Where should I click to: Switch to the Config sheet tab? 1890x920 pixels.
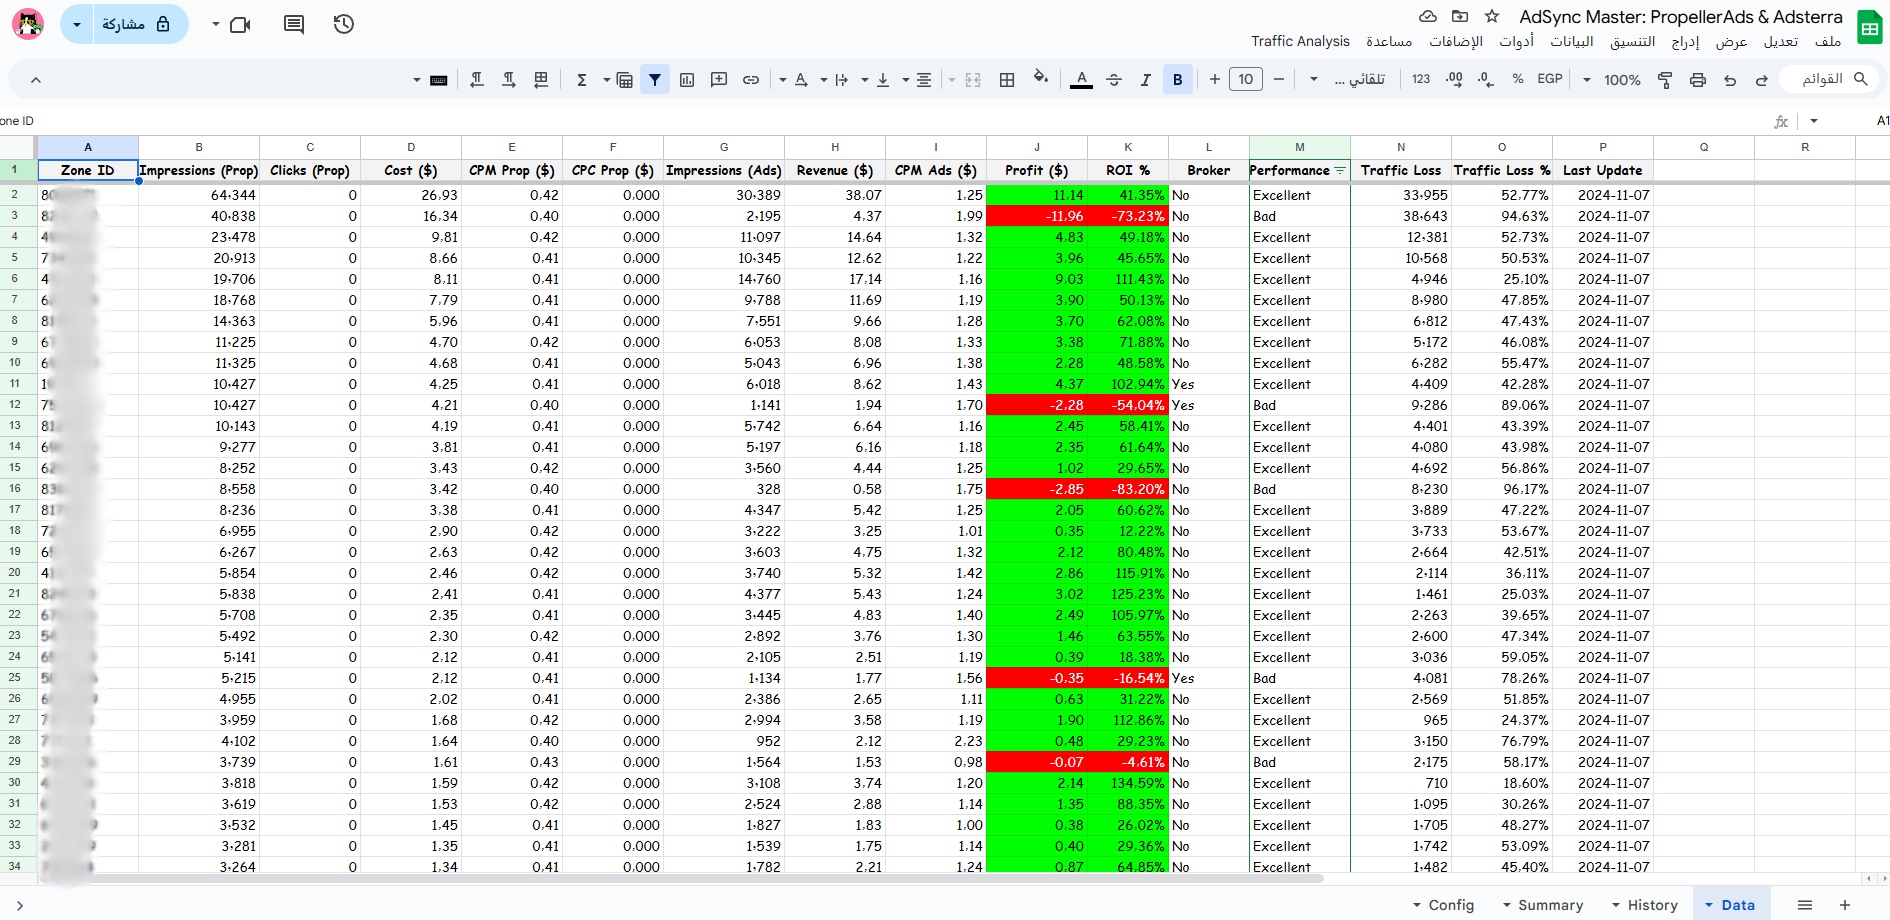(1442, 905)
